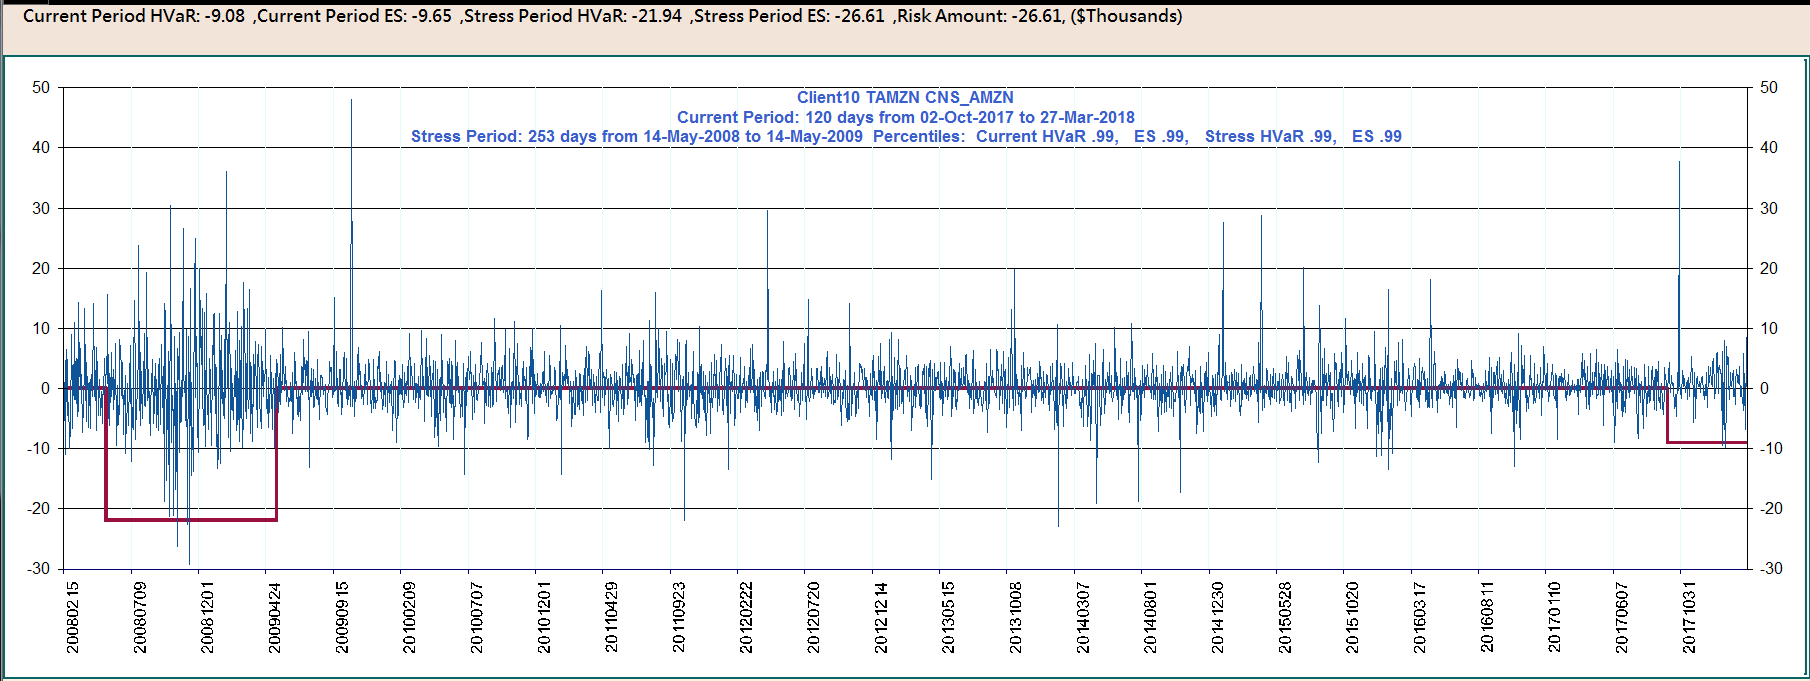
Task: Pick x-axis date label 20151020
Action: pyautogui.click(x=1353, y=618)
